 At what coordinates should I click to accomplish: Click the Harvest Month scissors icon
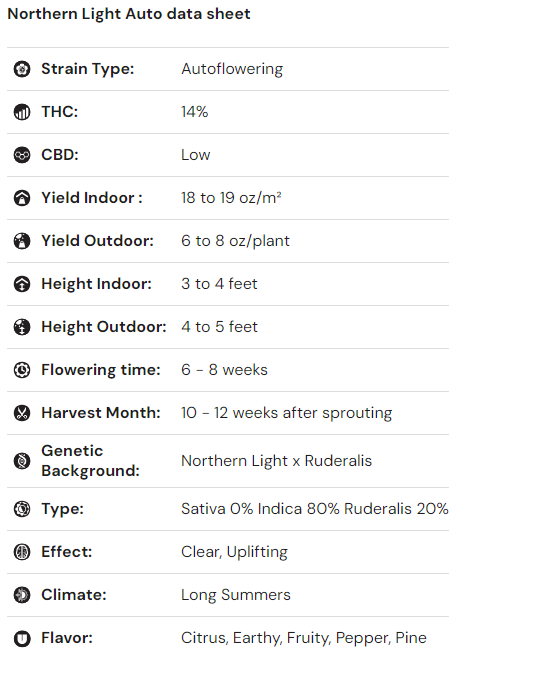click(x=22, y=413)
